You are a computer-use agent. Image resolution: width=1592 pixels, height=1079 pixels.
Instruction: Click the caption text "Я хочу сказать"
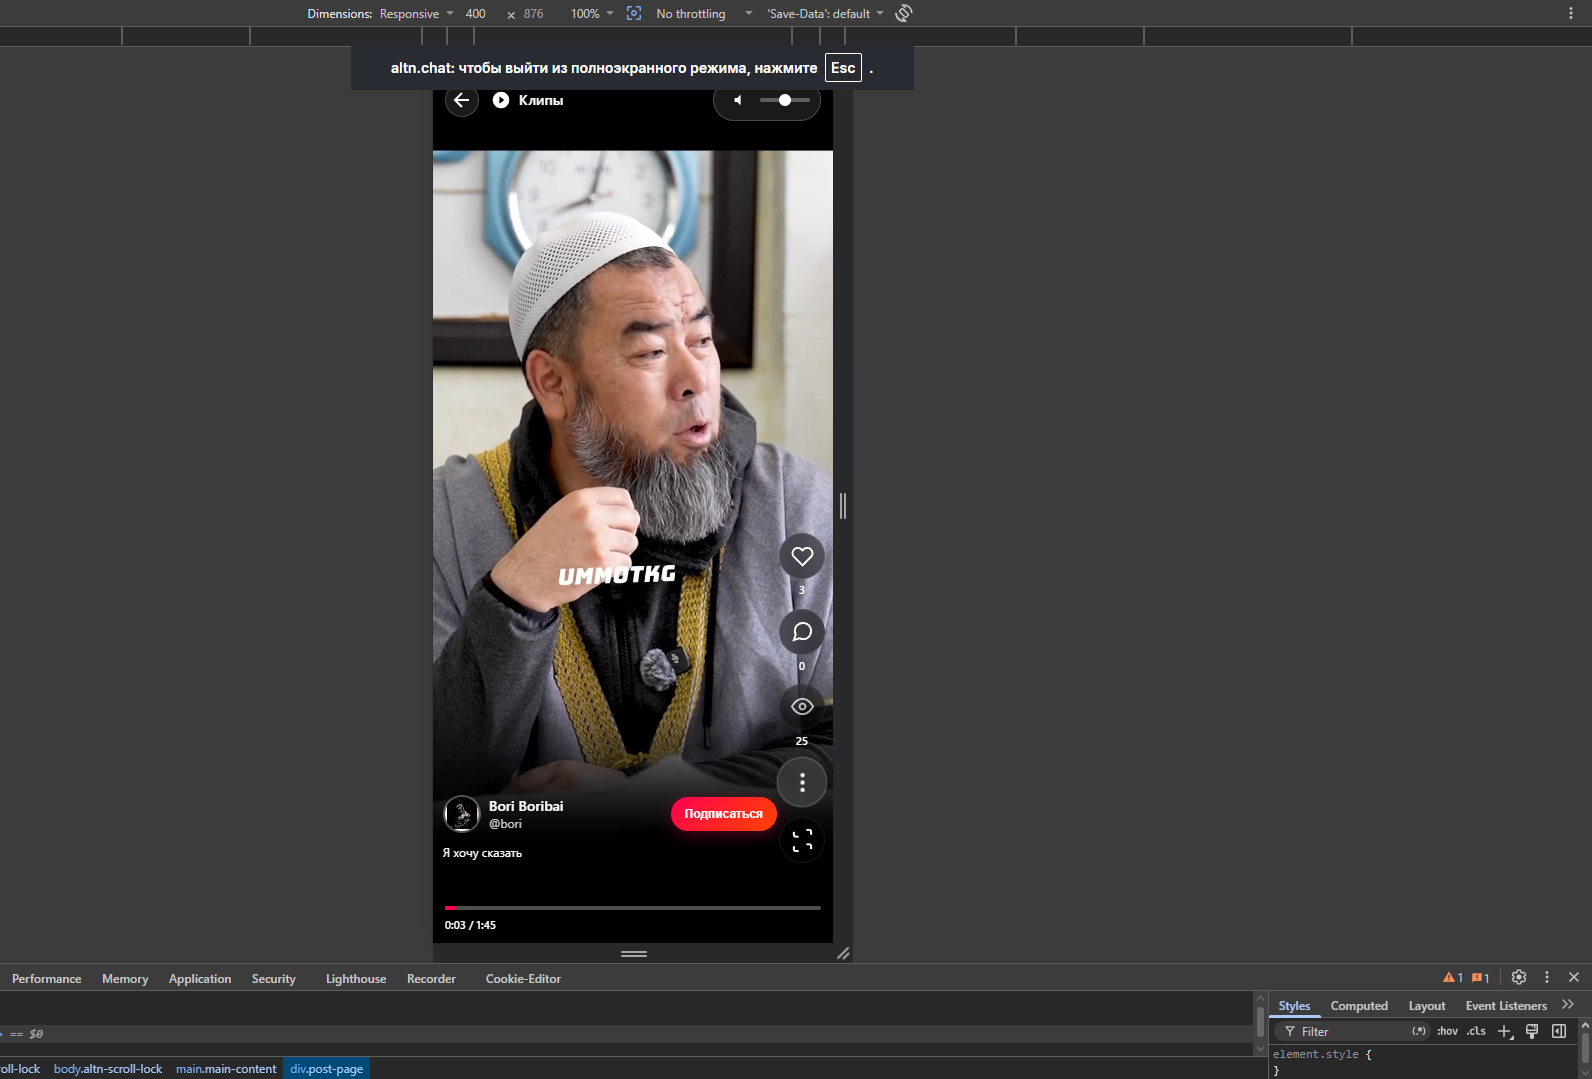point(482,853)
